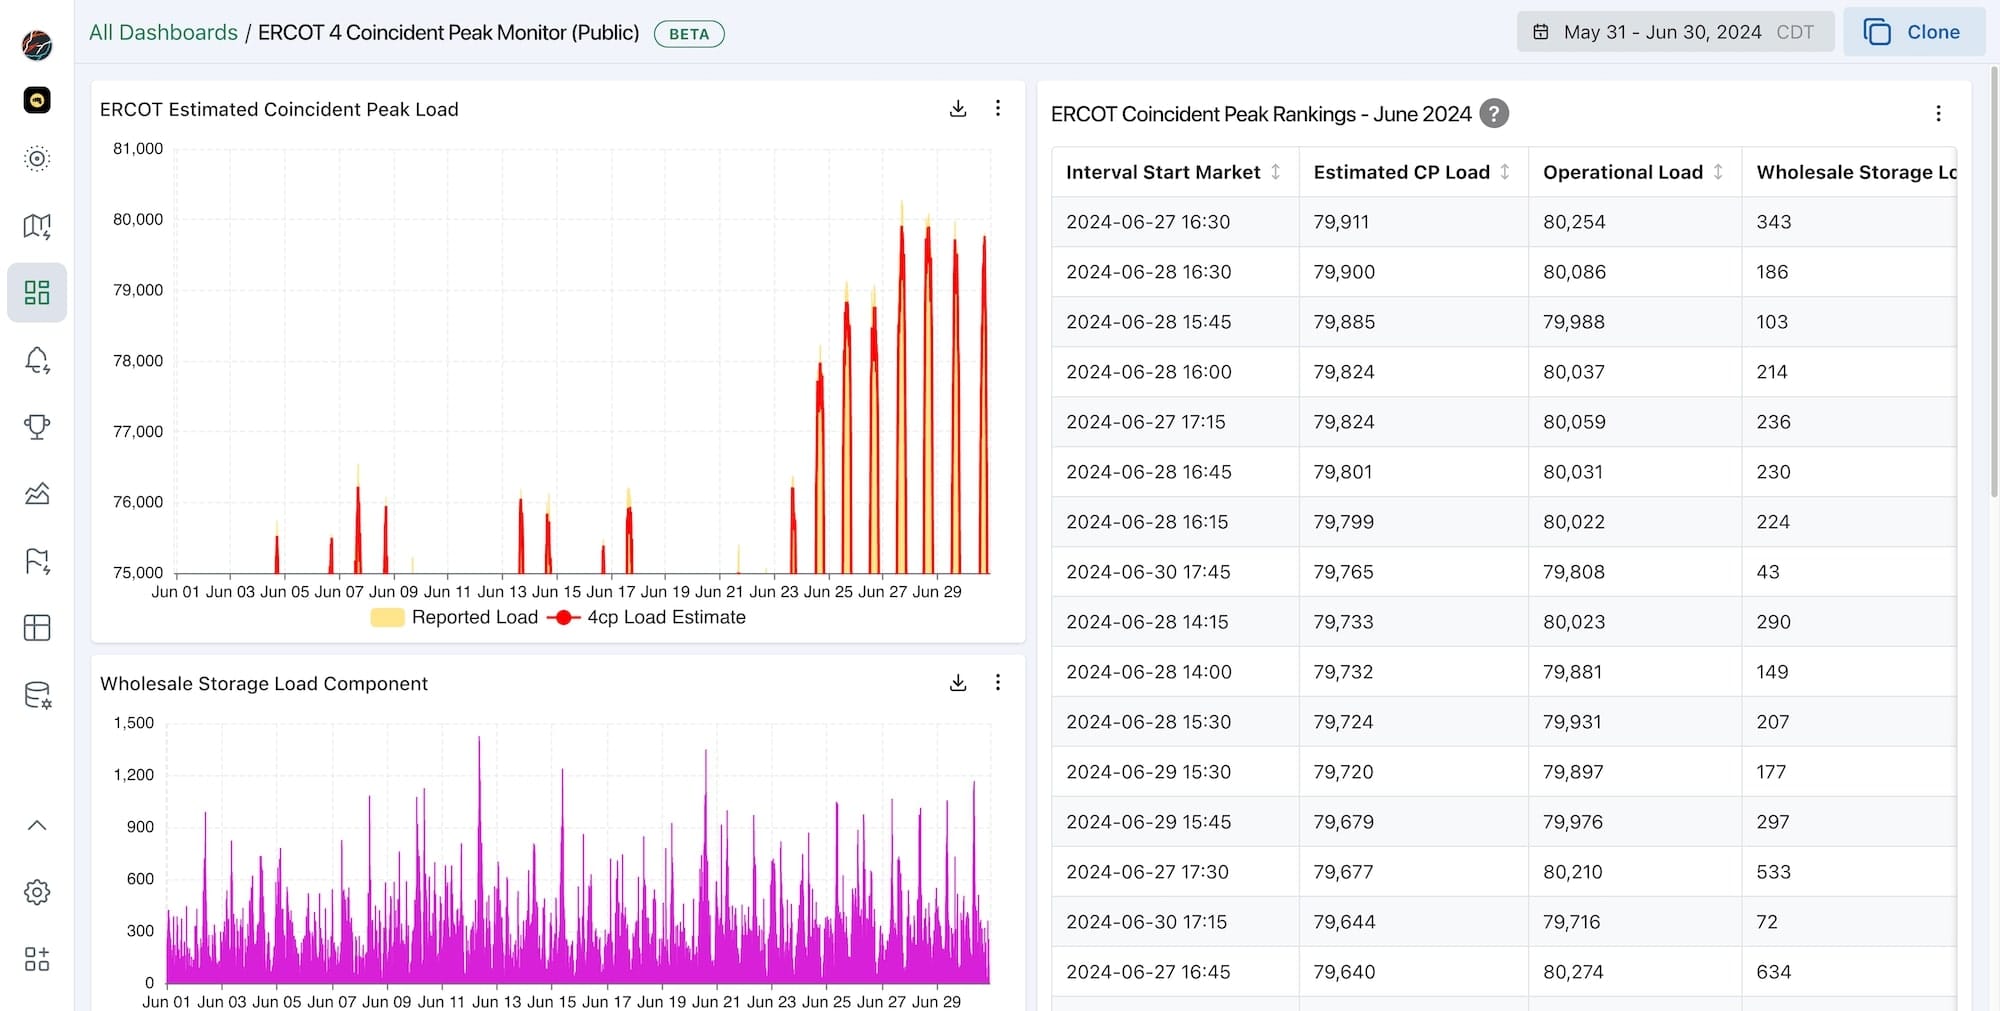Viewport: 2000px width, 1011px height.
Task: Select the 2024-06-29 15:30 interval cell
Action: click(1175, 772)
